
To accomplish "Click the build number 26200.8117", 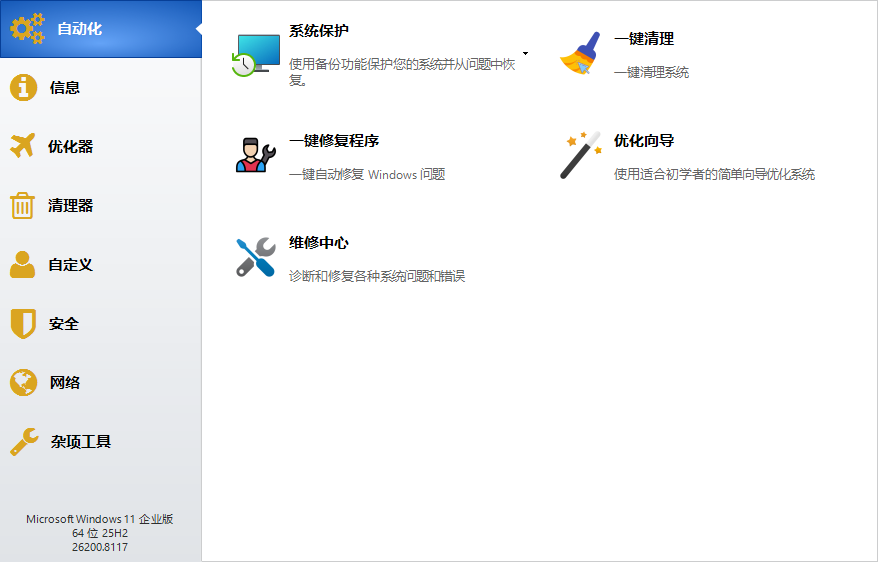I will point(100,547).
